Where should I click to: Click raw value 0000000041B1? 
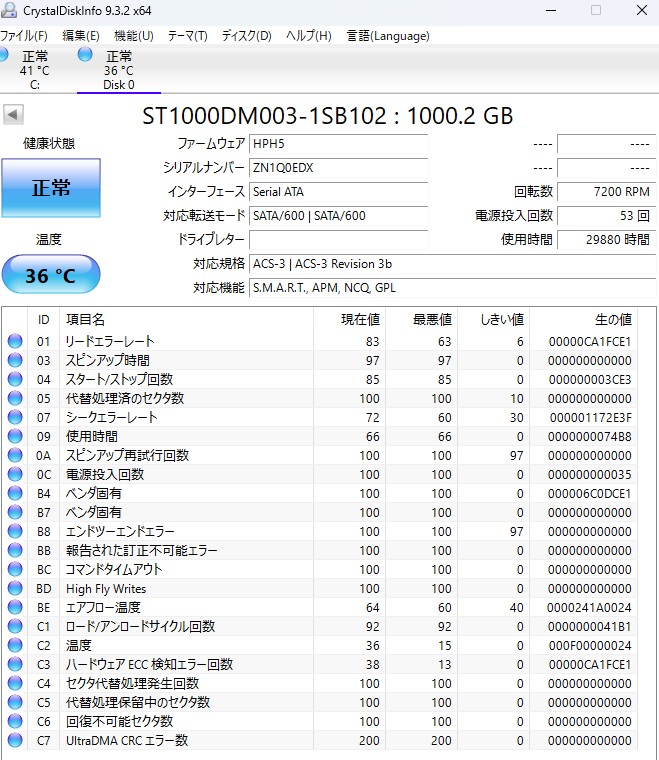tap(590, 627)
